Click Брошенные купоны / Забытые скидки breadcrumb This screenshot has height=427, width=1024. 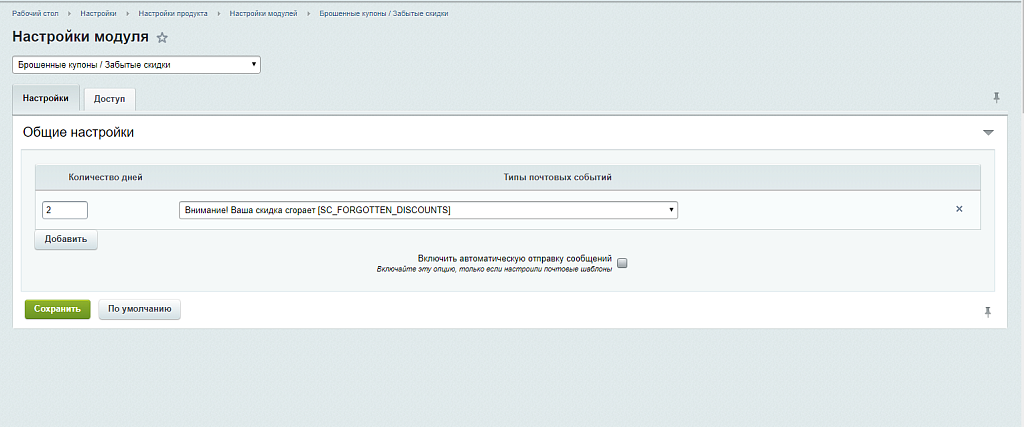coord(383,14)
